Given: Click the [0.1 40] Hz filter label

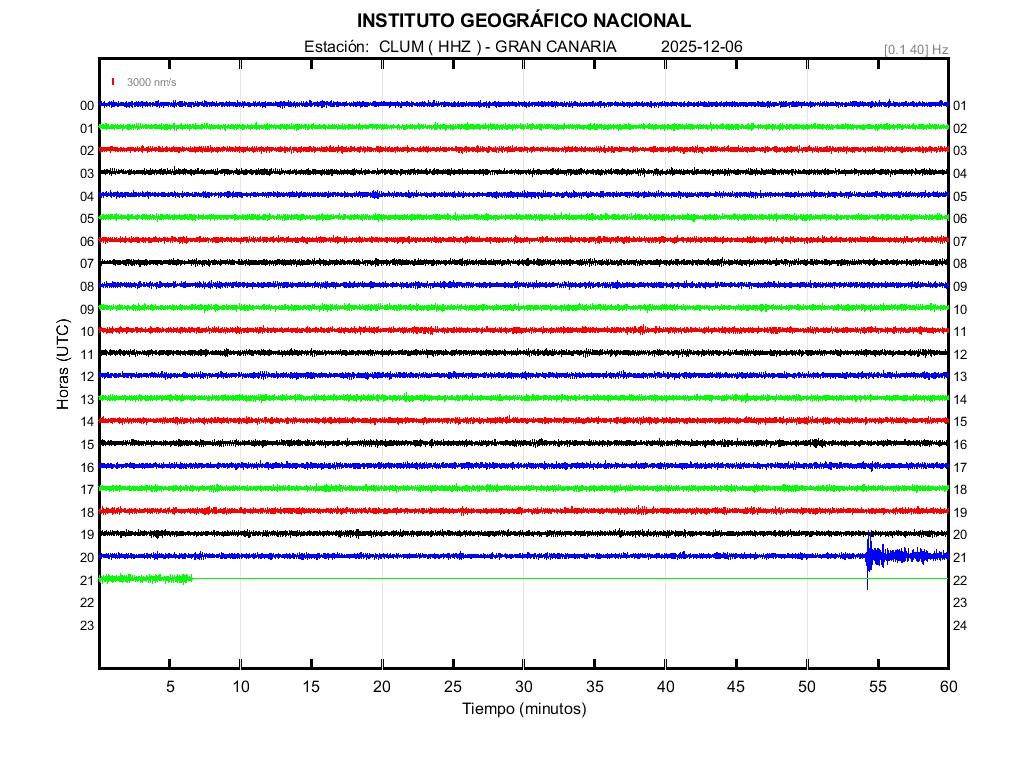Looking at the screenshot, I should (915, 49).
